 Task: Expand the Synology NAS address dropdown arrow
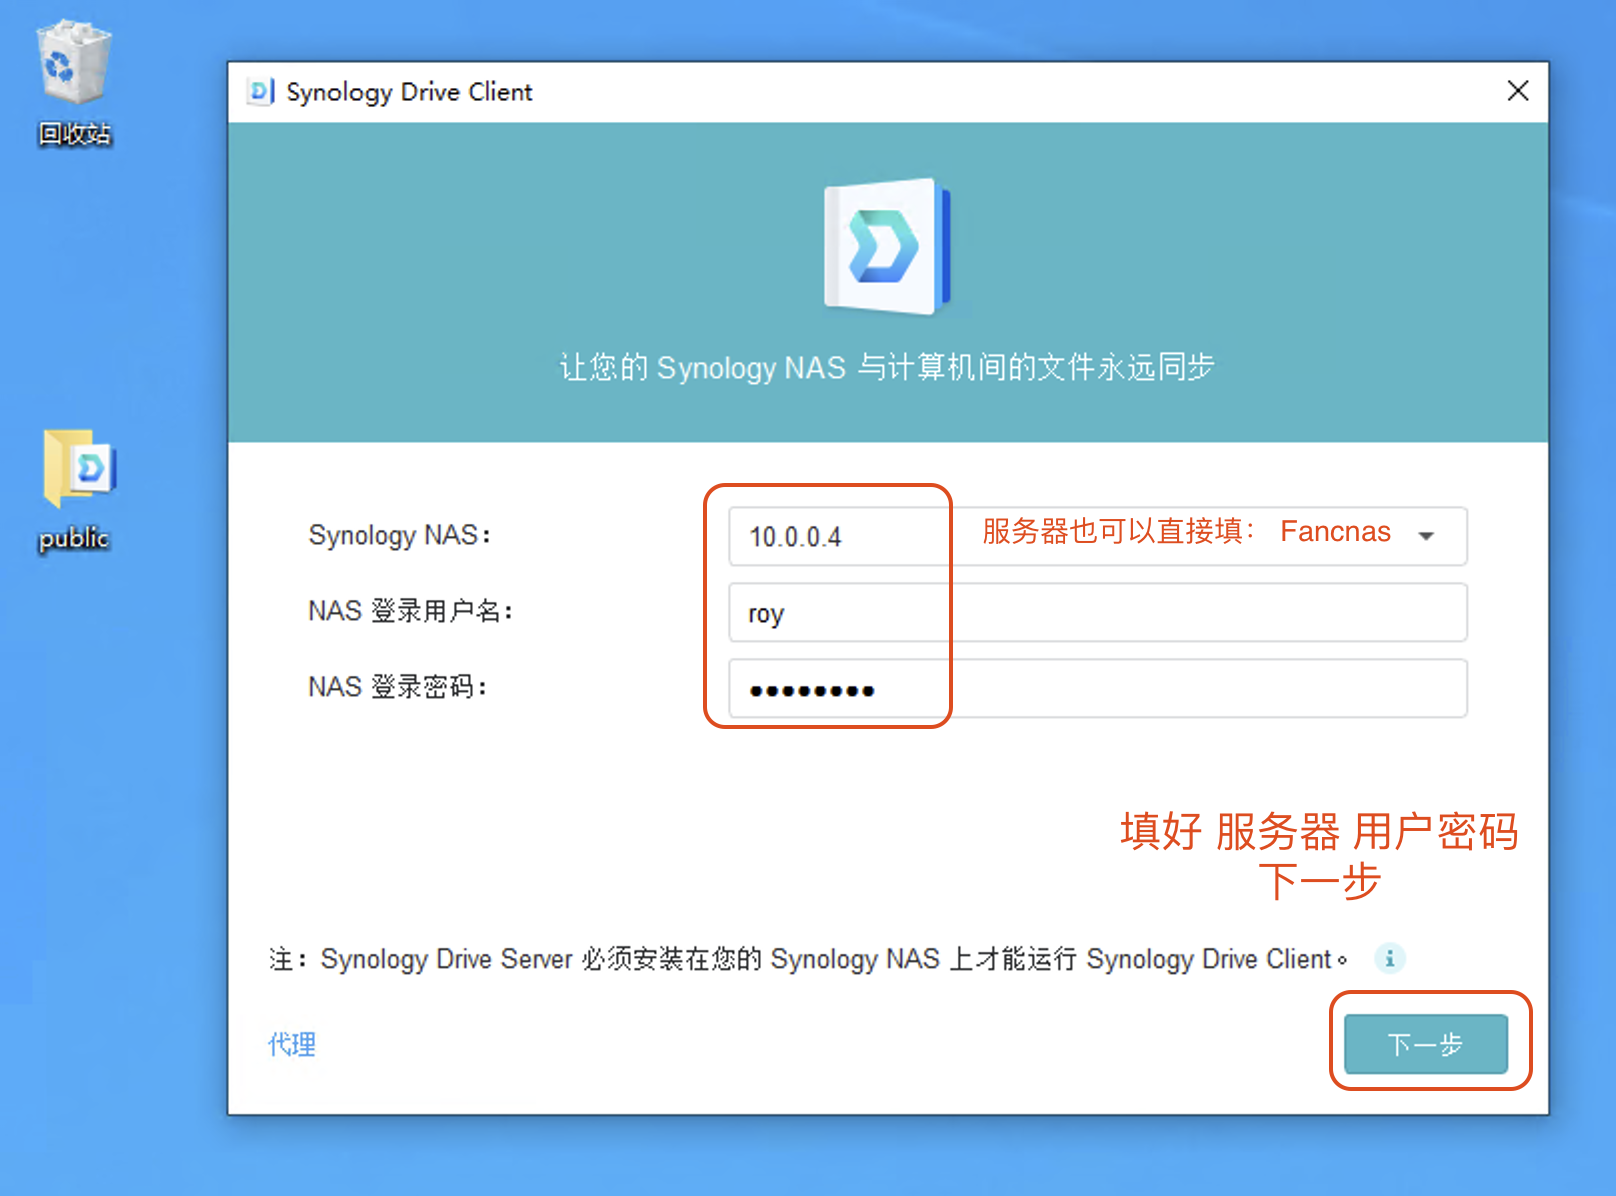pos(1426,536)
